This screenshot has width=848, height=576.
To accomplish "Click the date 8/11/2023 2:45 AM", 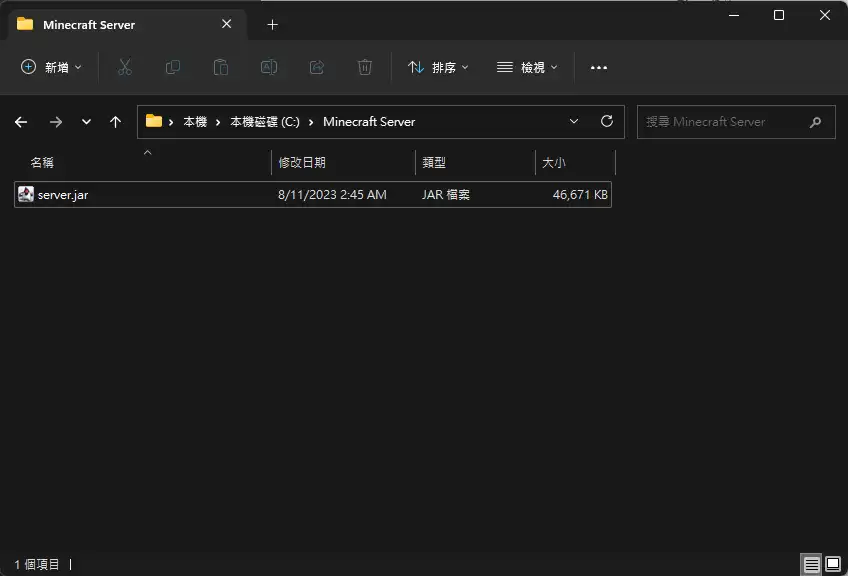I will (x=332, y=195).
